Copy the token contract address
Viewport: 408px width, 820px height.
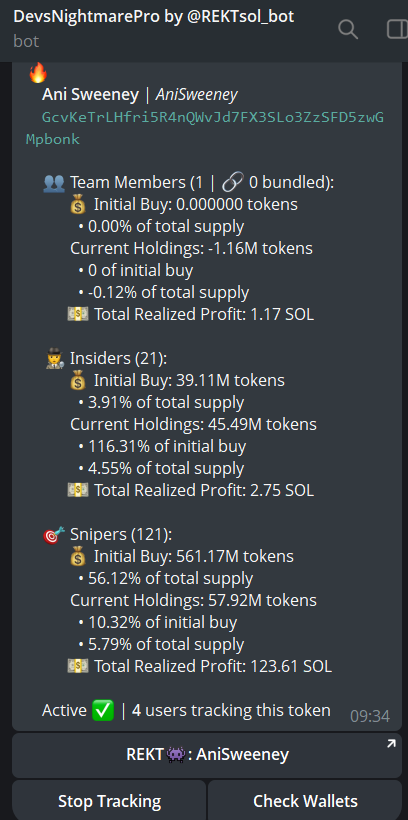tap(205, 128)
